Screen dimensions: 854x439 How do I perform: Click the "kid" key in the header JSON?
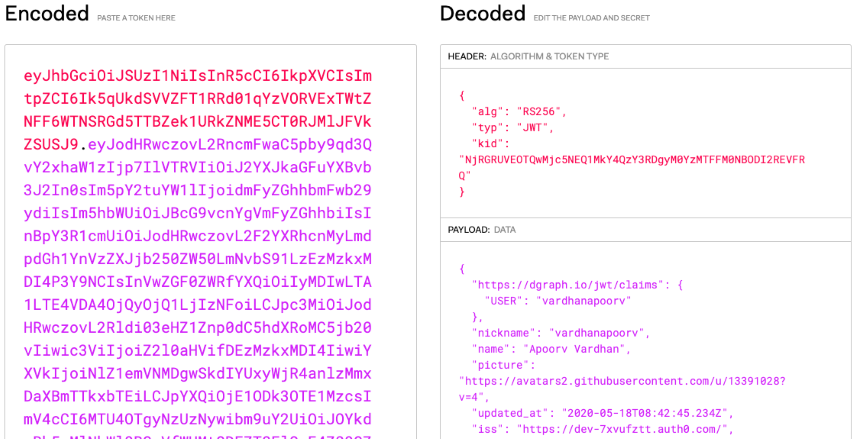coord(486,143)
